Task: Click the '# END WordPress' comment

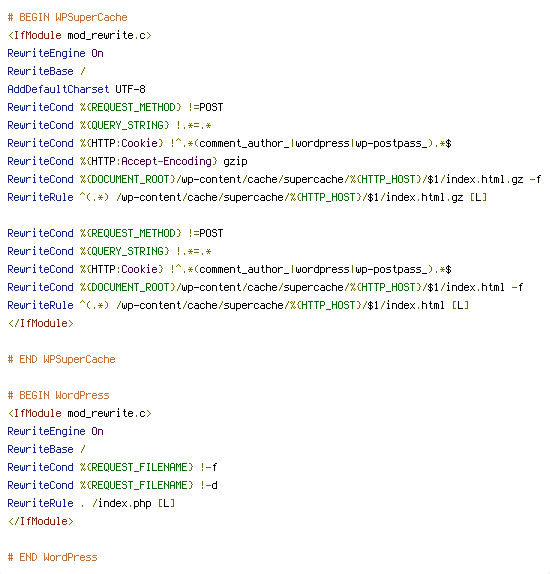Action: (52, 557)
